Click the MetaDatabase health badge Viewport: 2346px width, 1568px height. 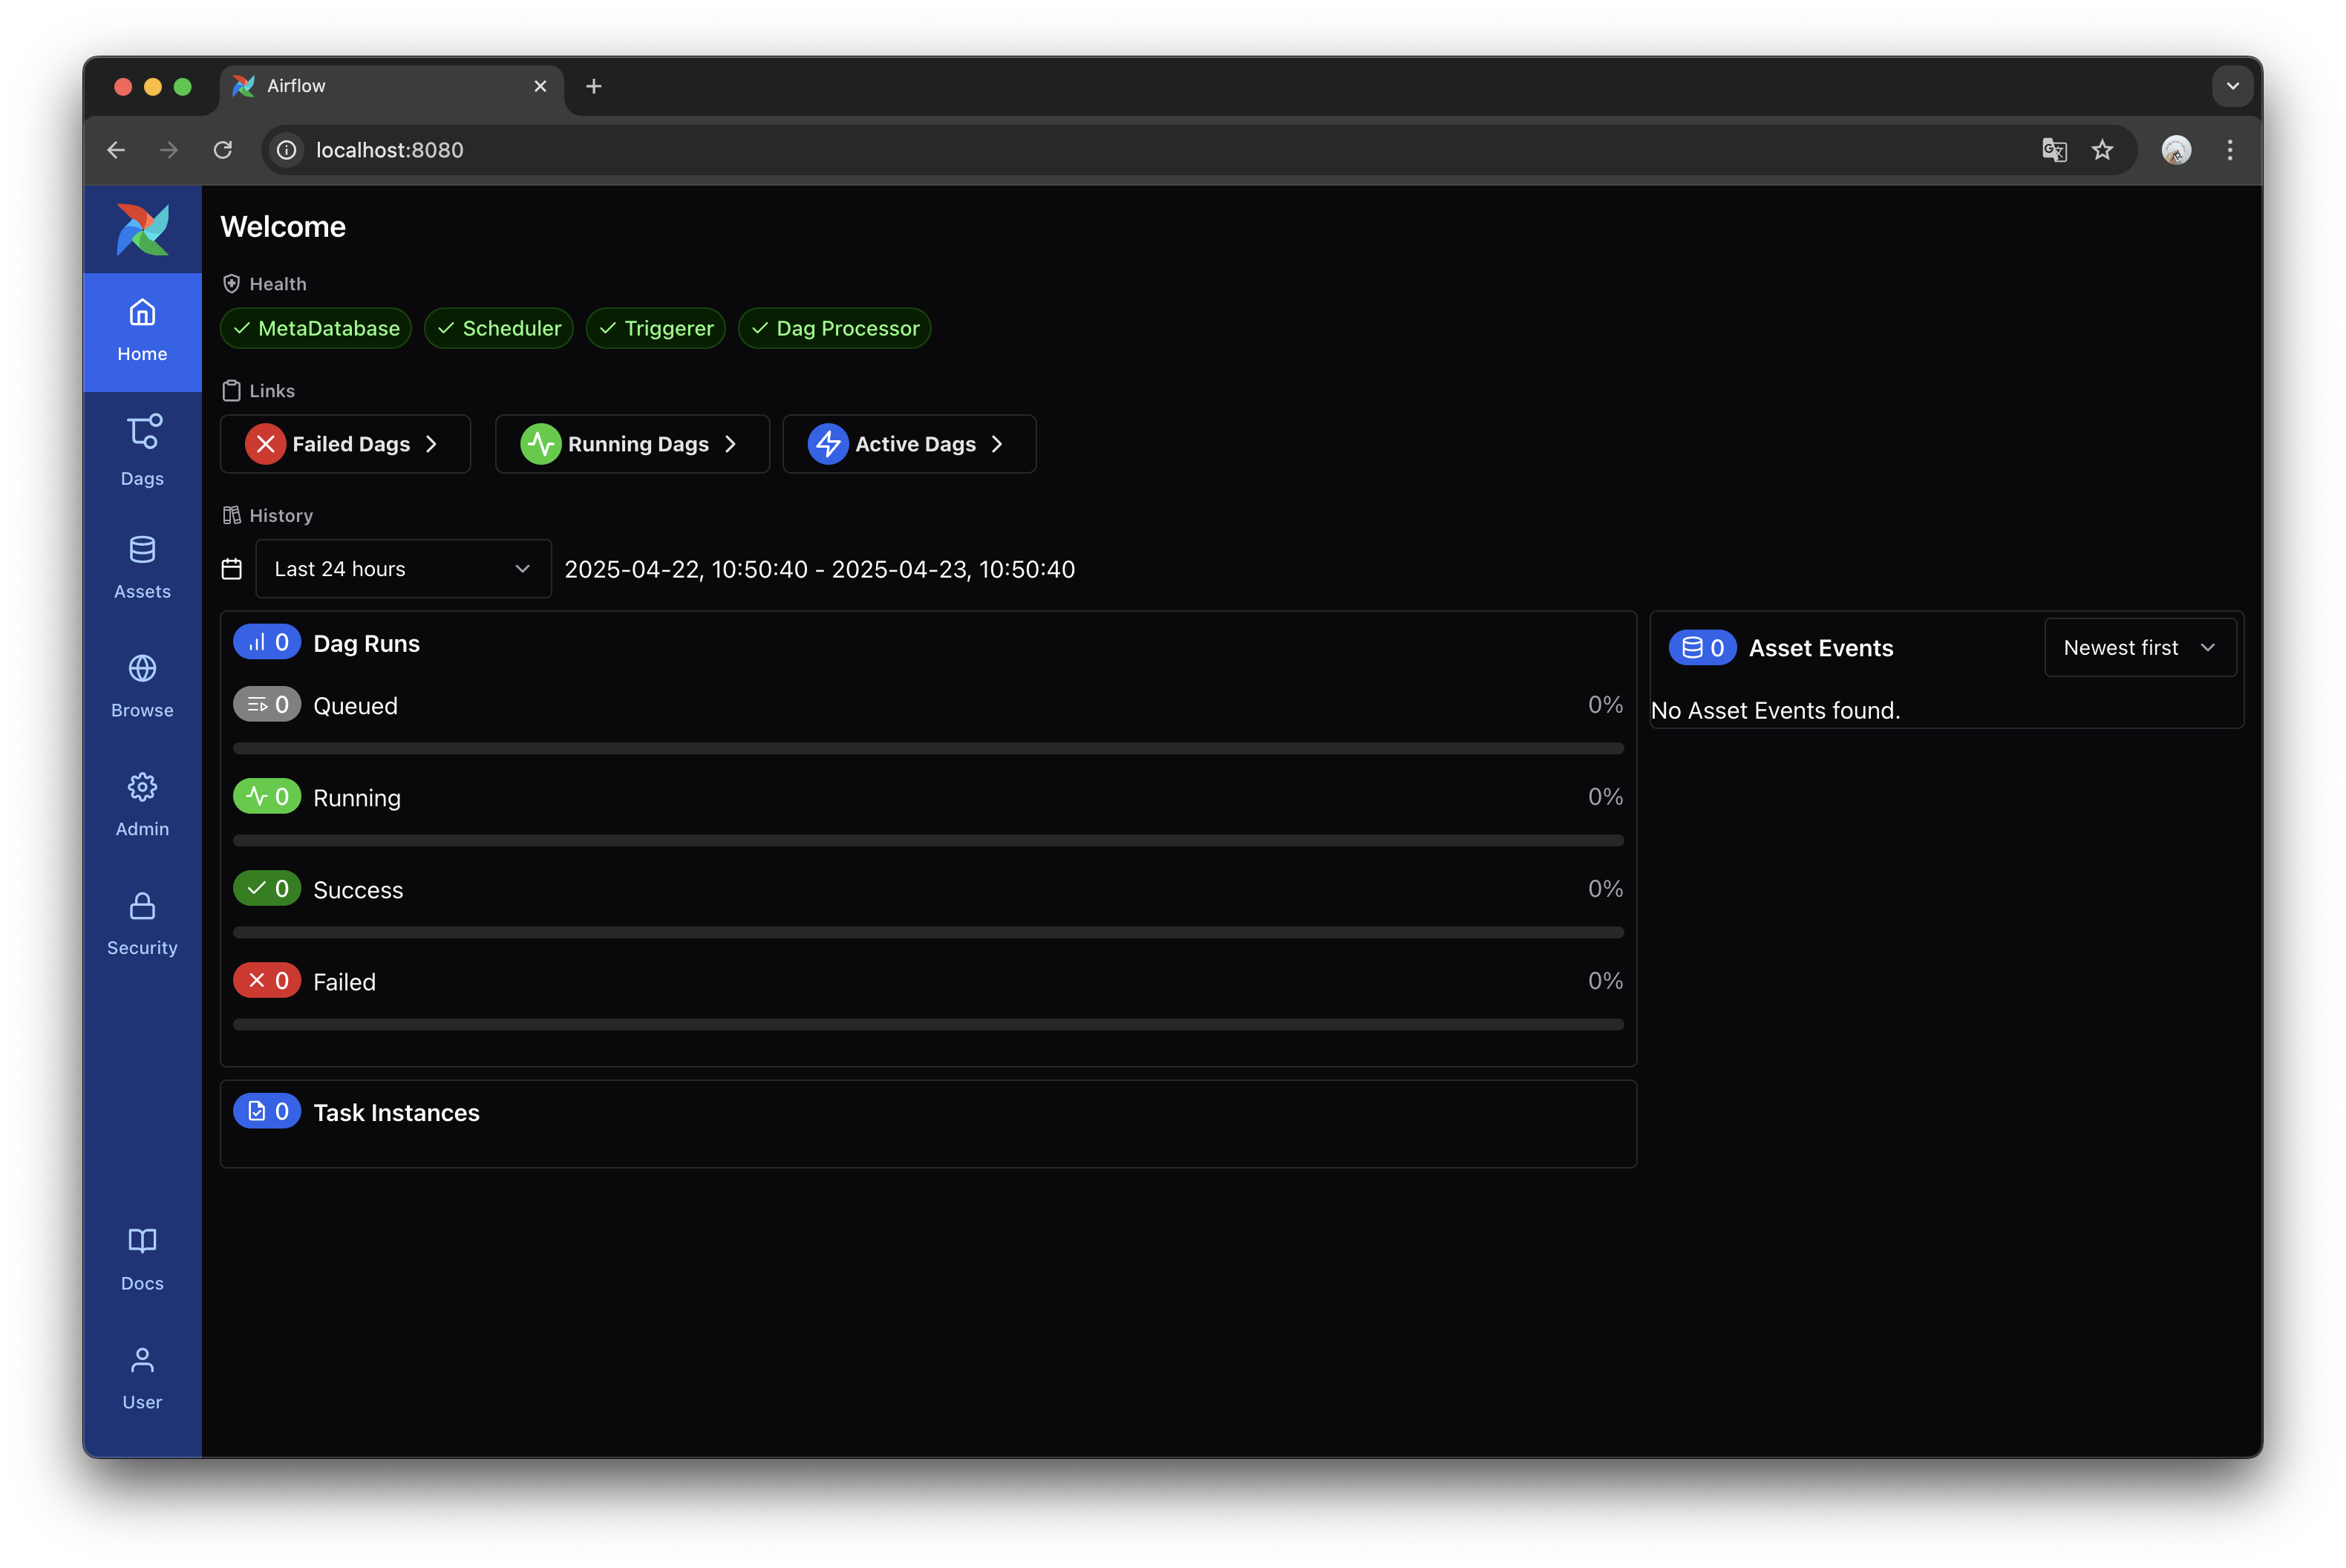pyautogui.click(x=315, y=328)
